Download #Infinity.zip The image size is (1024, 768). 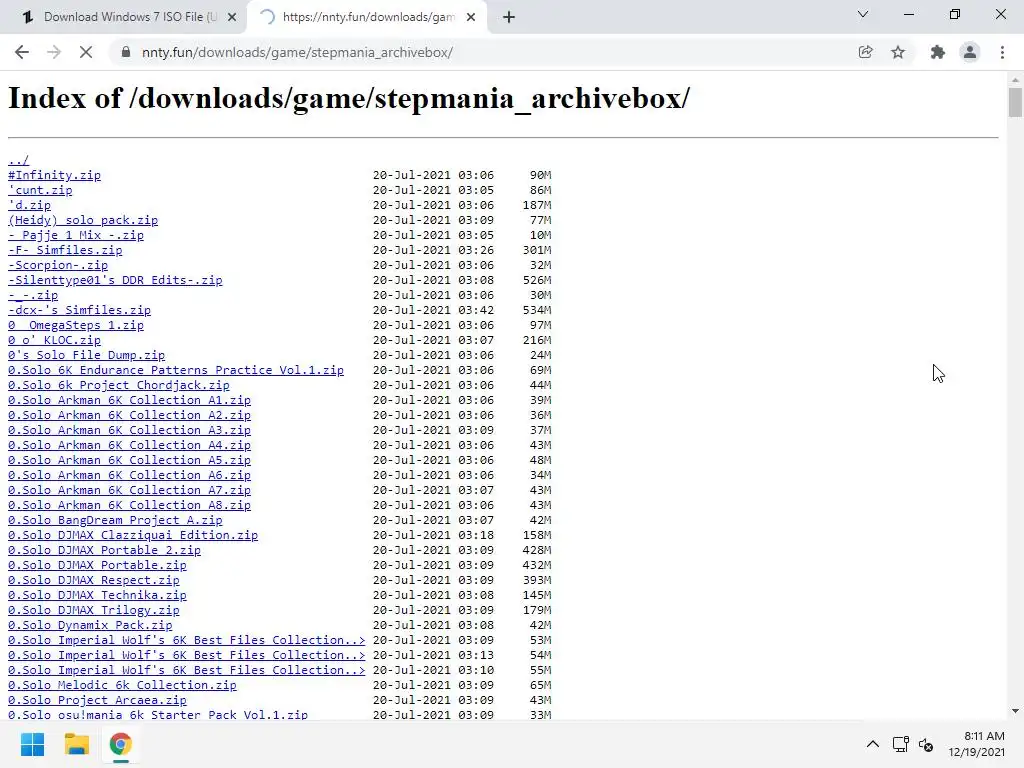[54, 175]
